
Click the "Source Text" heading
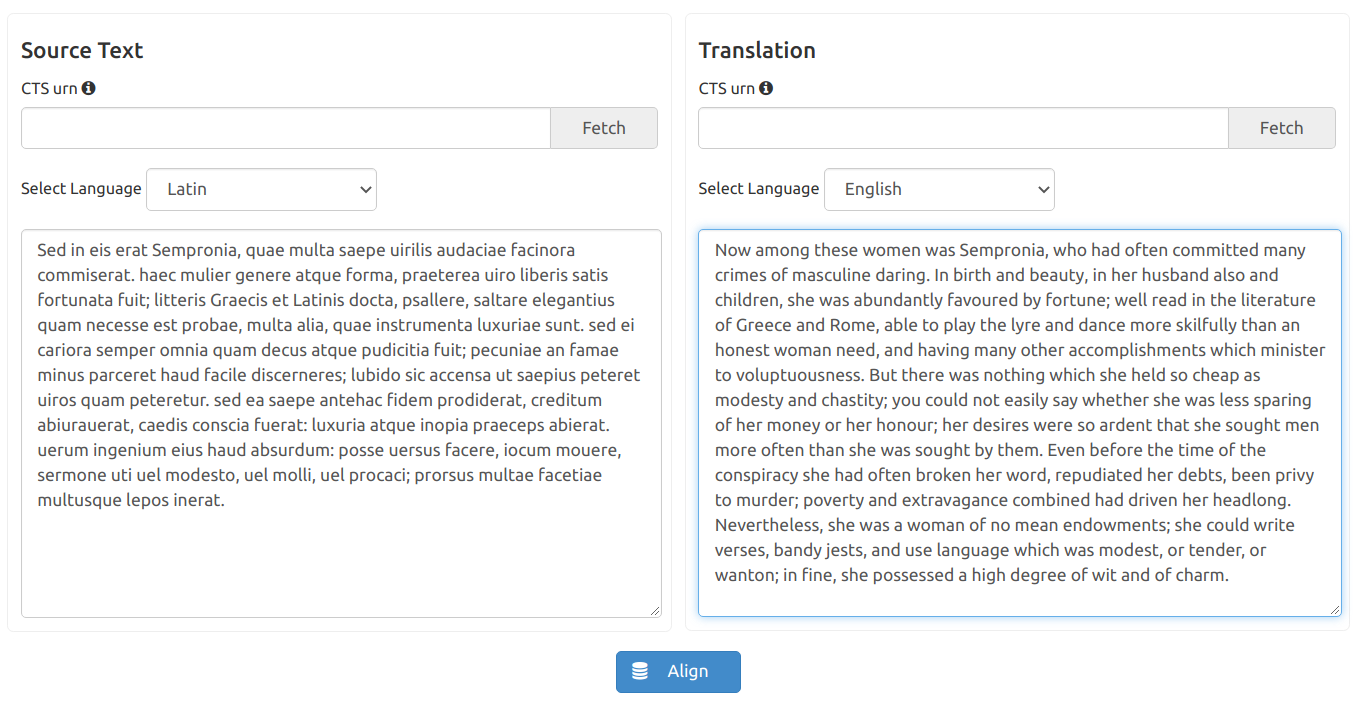pyautogui.click(x=82, y=50)
